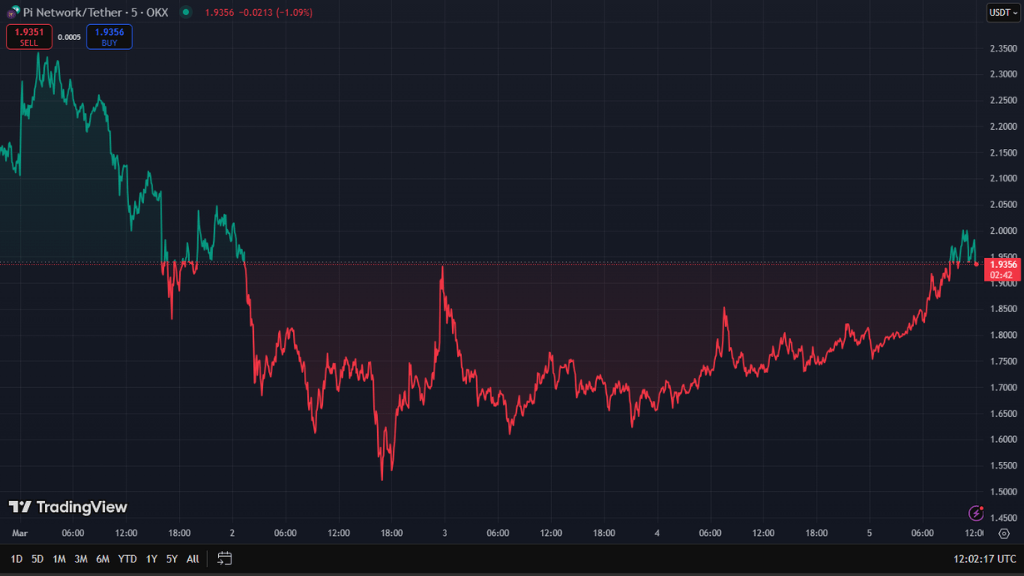This screenshot has height=576, width=1024.
Task: Click the red 1.9356 current price label
Action: tap(1002, 269)
